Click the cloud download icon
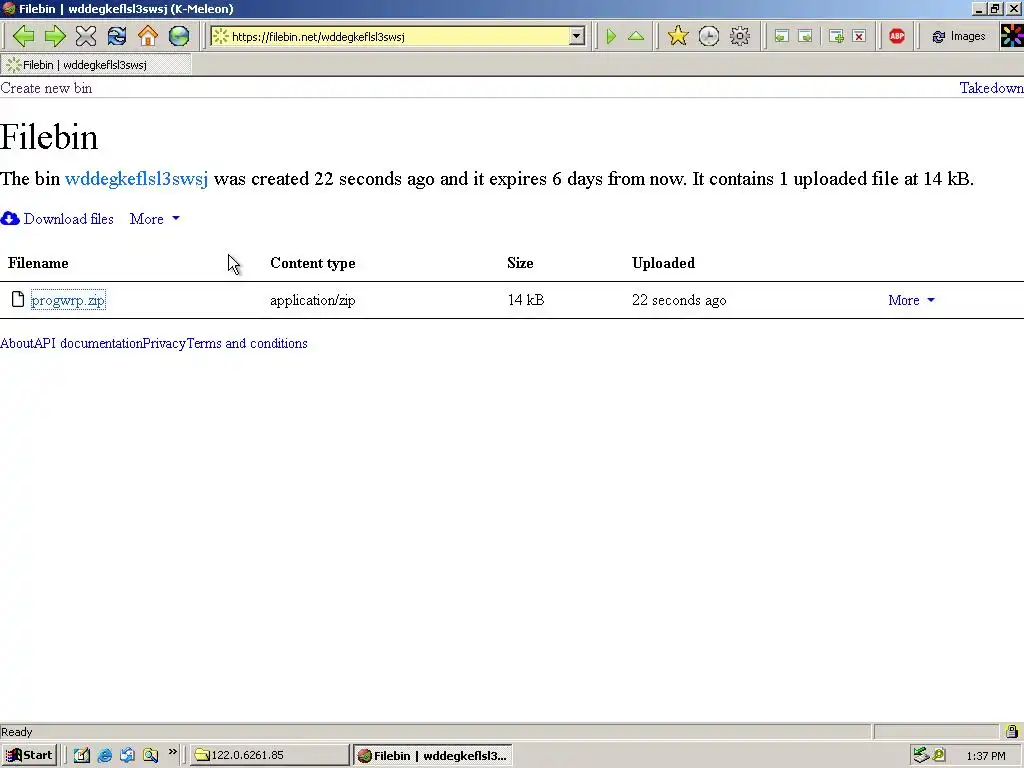The image size is (1024, 768). tap(10, 219)
